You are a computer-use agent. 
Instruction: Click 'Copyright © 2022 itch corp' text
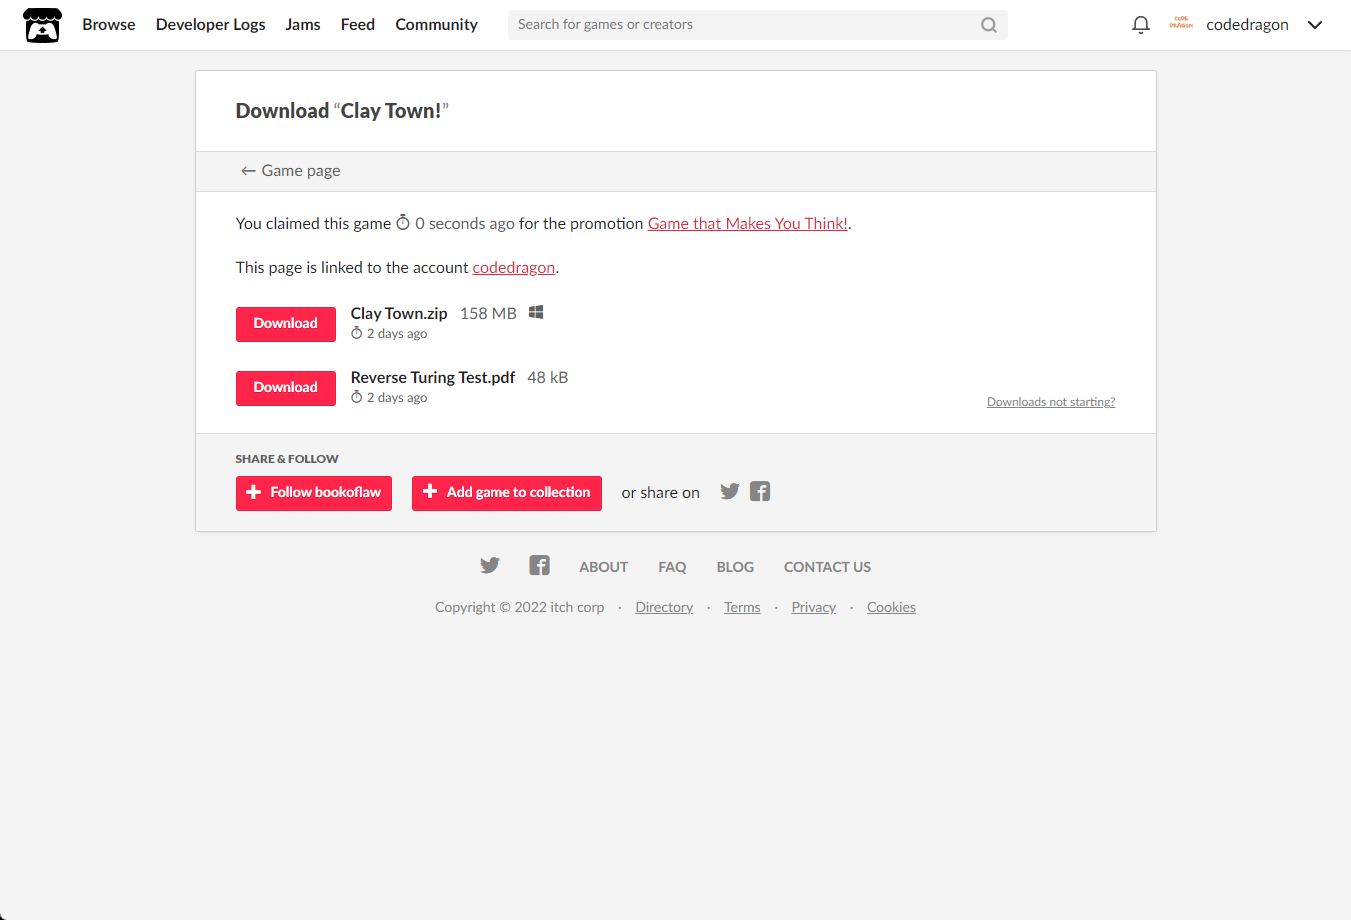pos(520,607)
